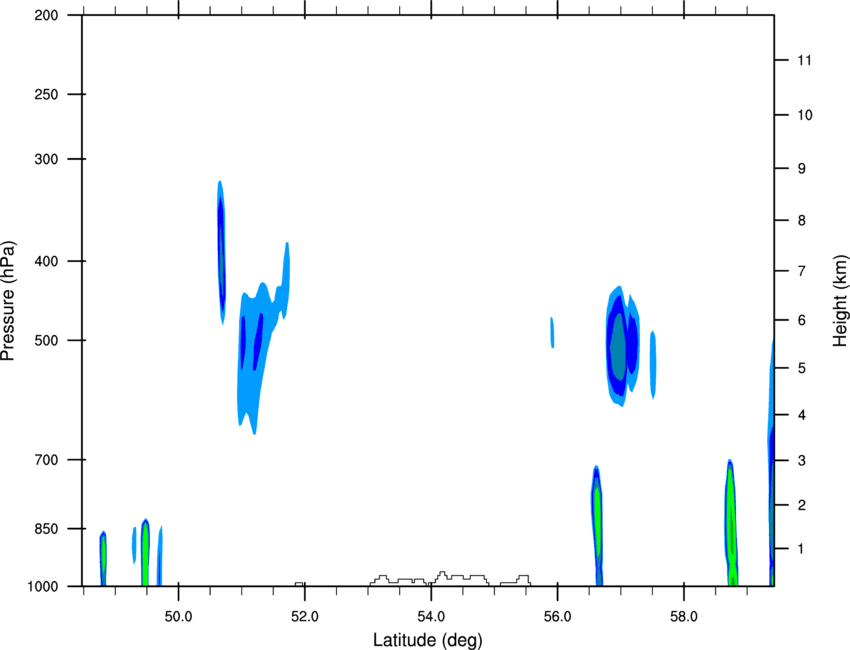Click the green surface column near 58.8 degrees

(x=731, y=523)
